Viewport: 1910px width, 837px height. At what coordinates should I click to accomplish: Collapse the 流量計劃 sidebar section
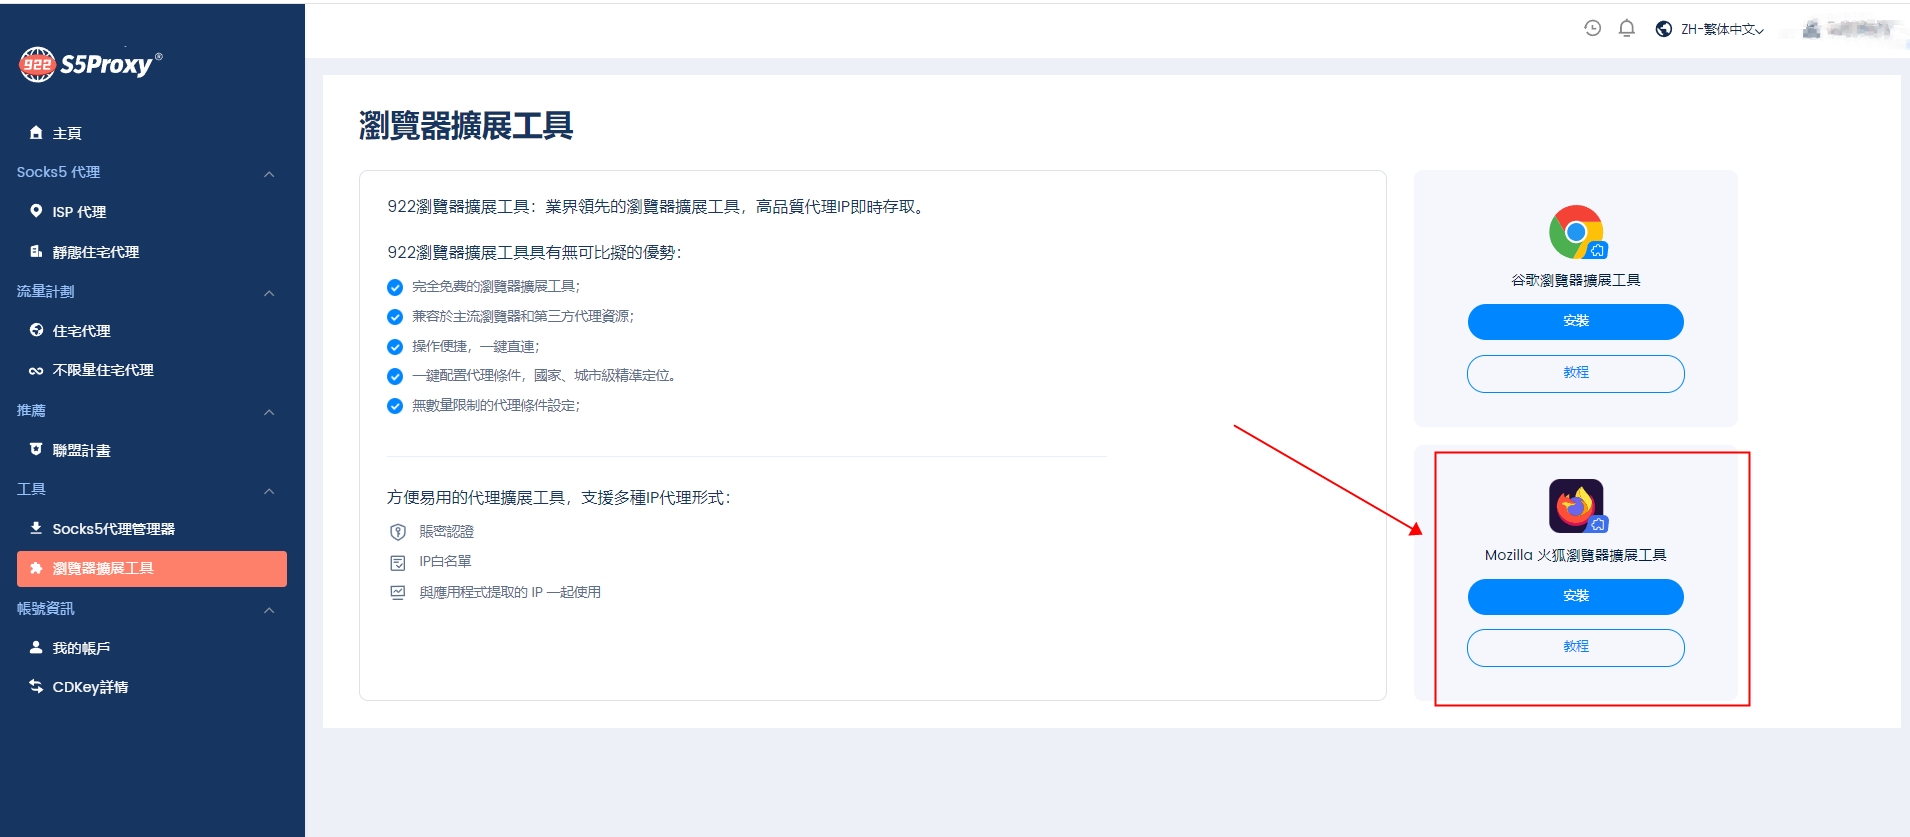pyautogui.click(x=269, y=293)
